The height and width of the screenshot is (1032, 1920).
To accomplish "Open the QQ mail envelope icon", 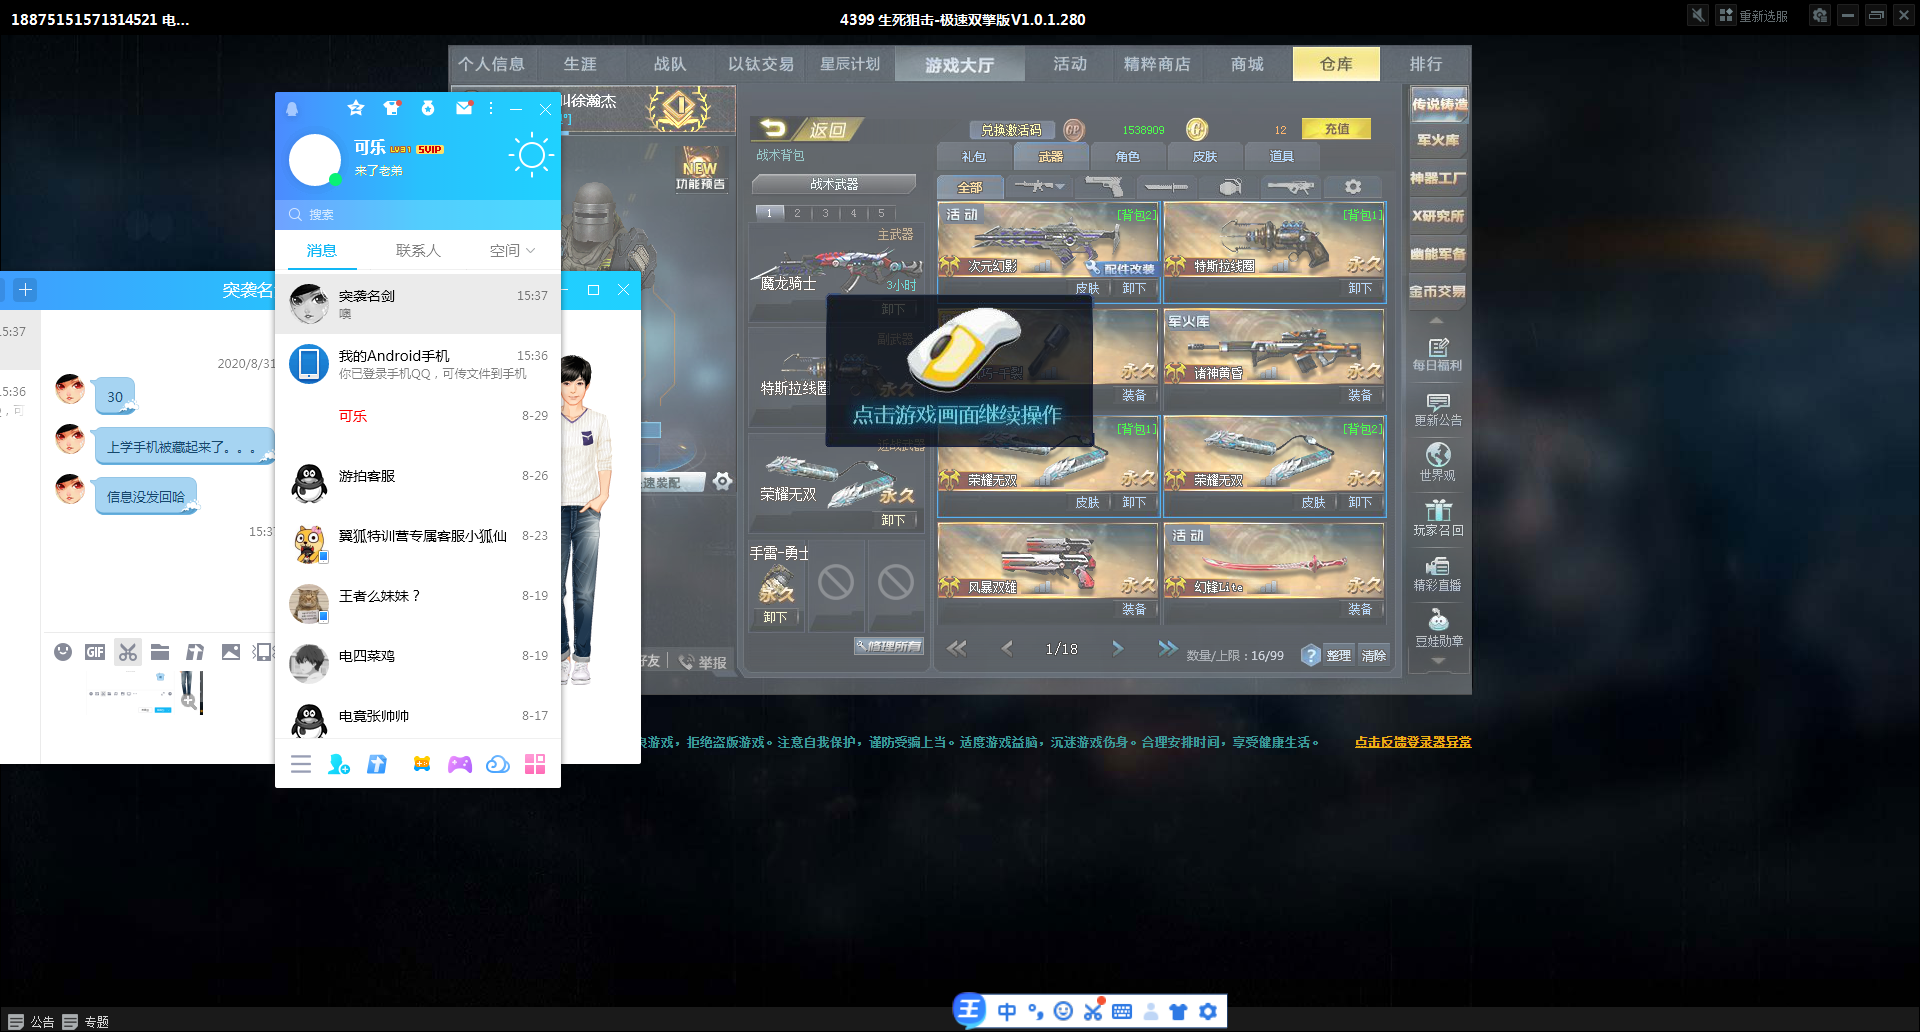I will pos(464,108).
